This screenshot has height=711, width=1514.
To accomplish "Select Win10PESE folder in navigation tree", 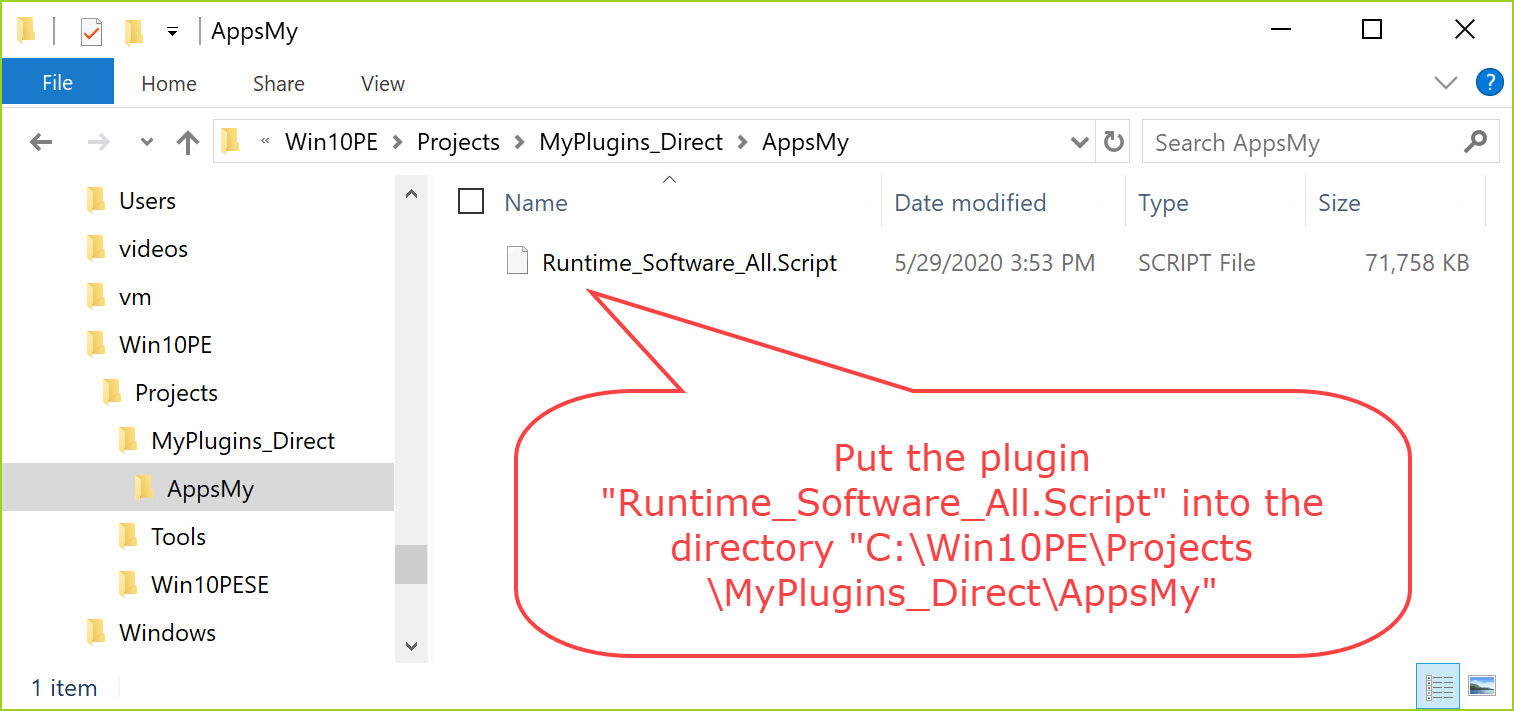I will coord(209,584).
